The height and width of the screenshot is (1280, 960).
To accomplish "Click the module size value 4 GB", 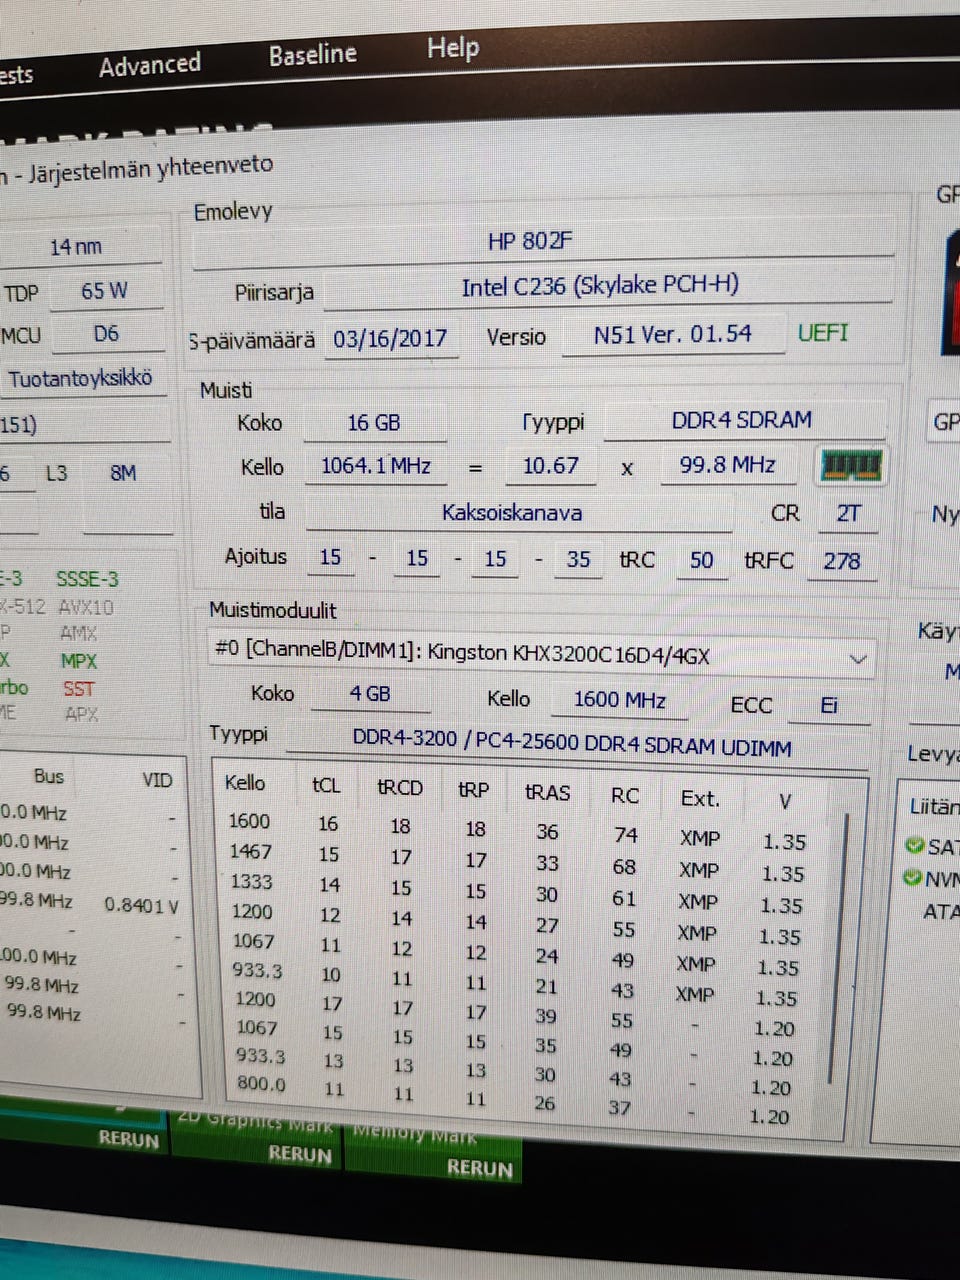I will (x=370, y=694).
